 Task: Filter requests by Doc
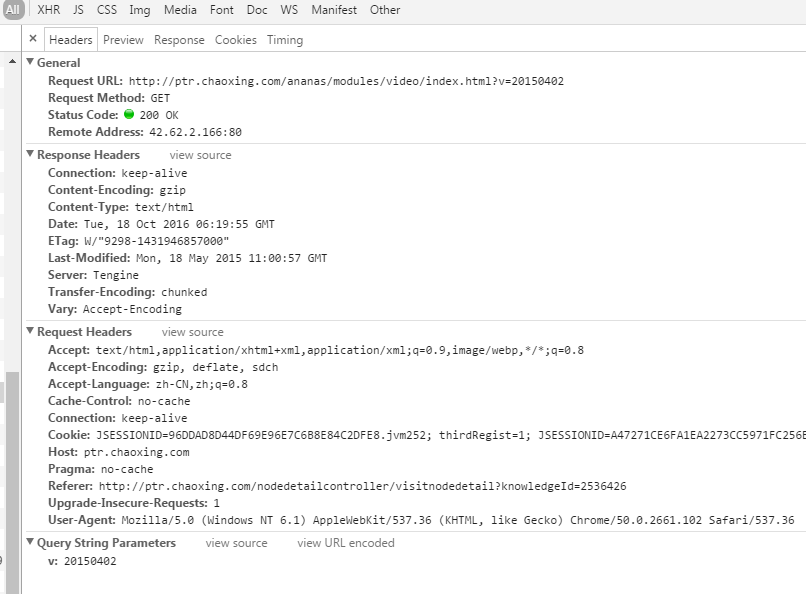click(x=257, y=10)
